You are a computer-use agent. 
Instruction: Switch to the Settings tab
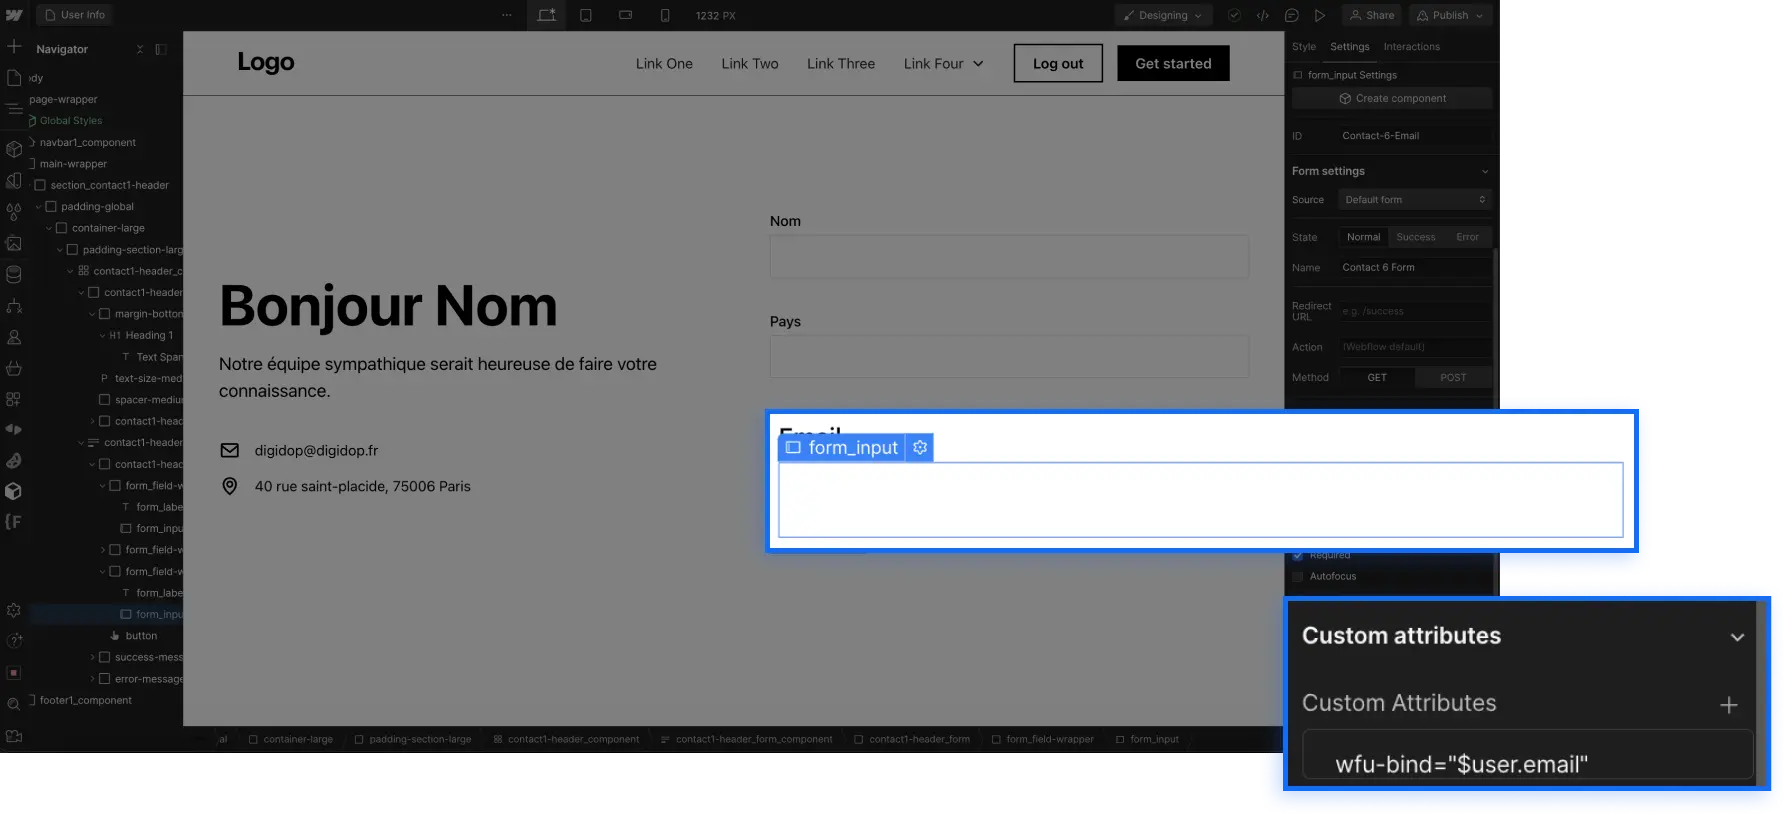coord(1350,47)
